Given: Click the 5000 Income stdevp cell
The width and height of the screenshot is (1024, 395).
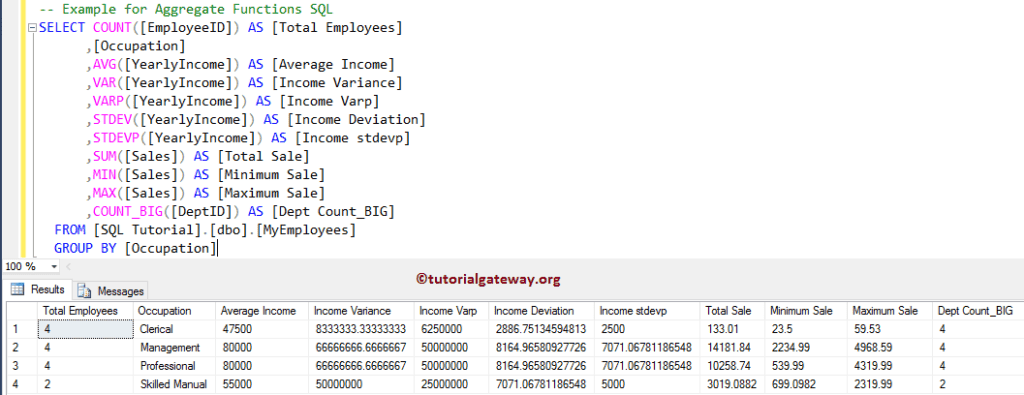Looking at the screenshot, I should (x=648, y=384).
